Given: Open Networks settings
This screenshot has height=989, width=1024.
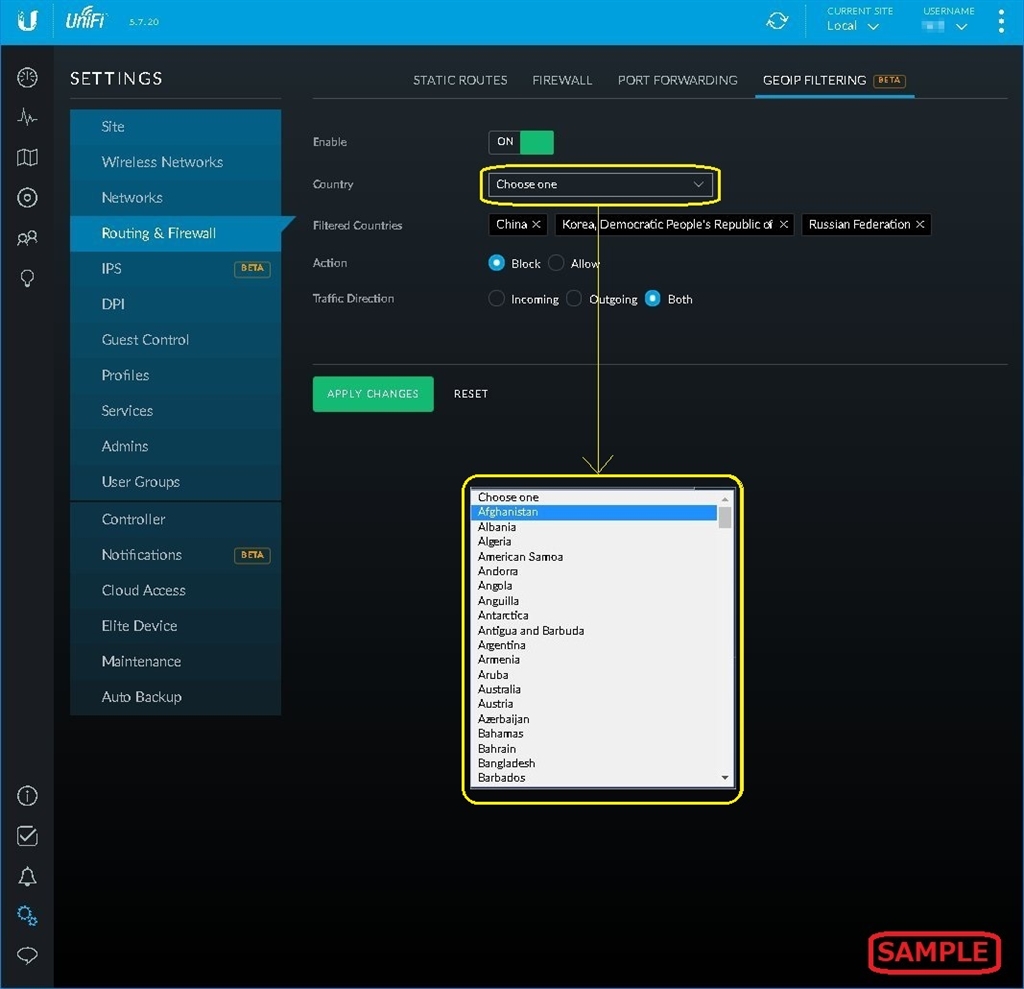Looking at the screenshot, I should (175, 197).
